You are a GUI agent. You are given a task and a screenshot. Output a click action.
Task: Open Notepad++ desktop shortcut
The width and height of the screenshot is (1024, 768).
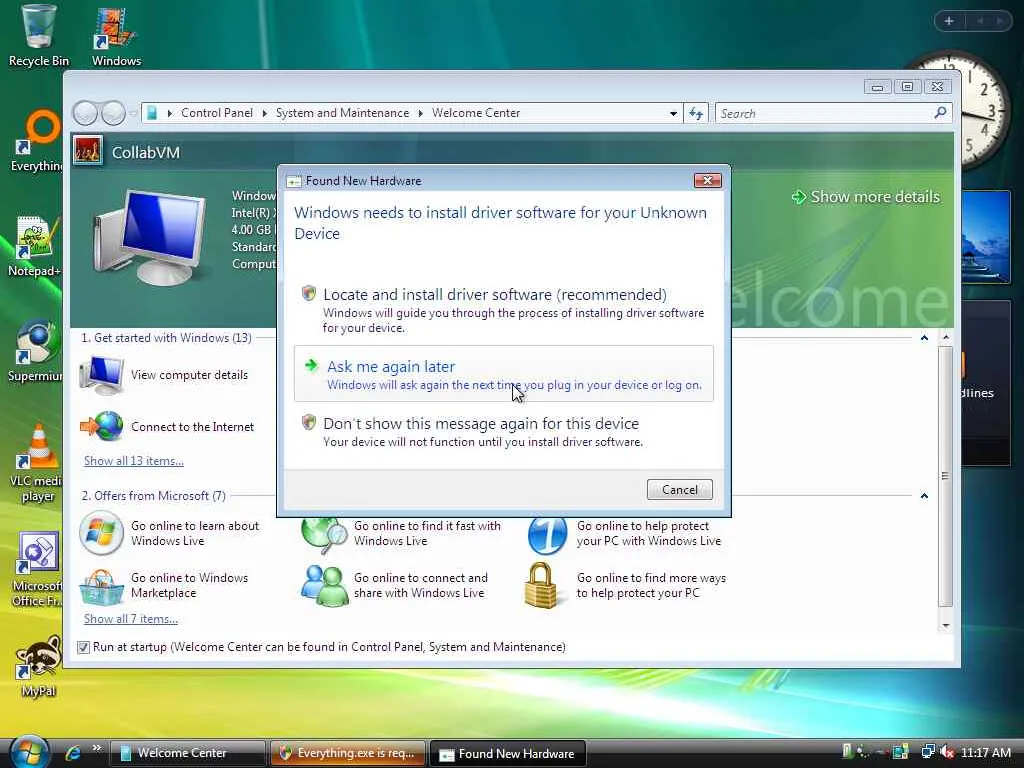pyautogui.click(x=35, y=246)
